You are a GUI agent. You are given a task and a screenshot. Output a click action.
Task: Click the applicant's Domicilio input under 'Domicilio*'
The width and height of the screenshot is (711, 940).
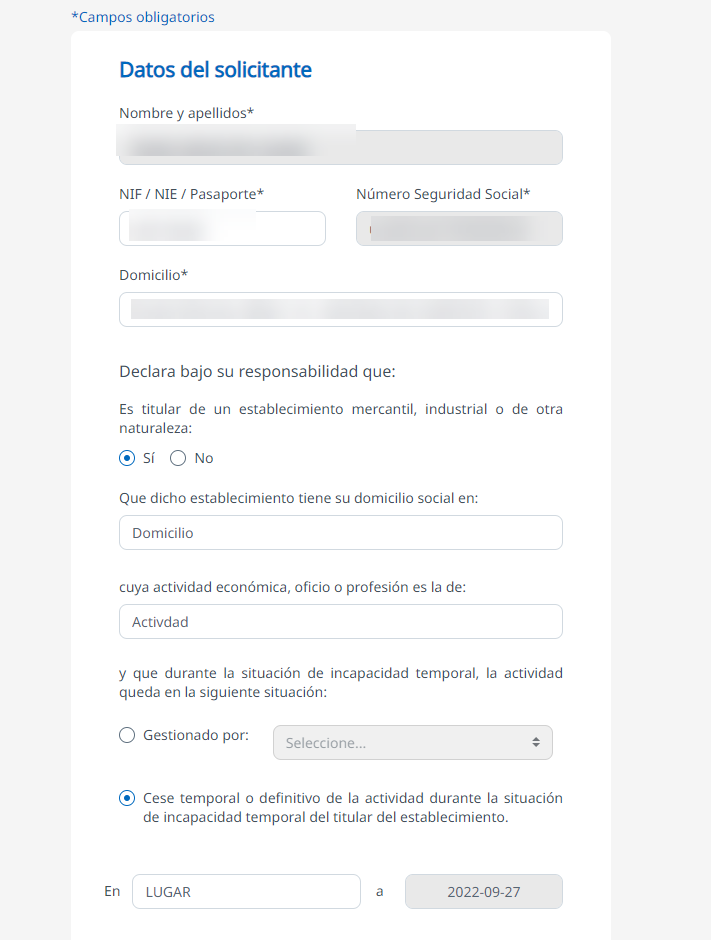coord(340,309)
